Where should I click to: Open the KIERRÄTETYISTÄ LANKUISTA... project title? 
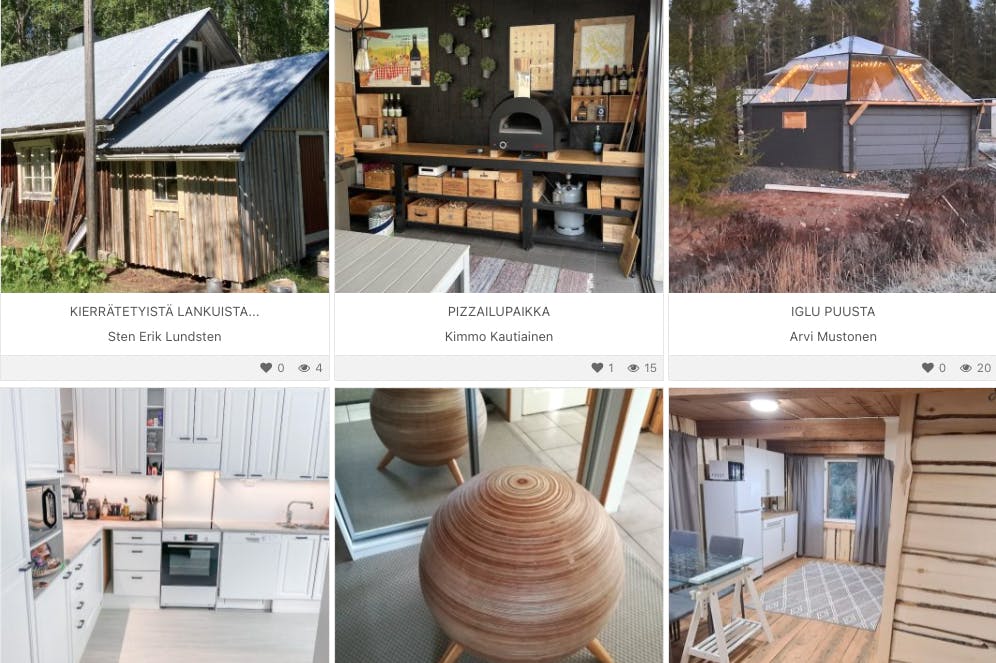coord(165,312)
